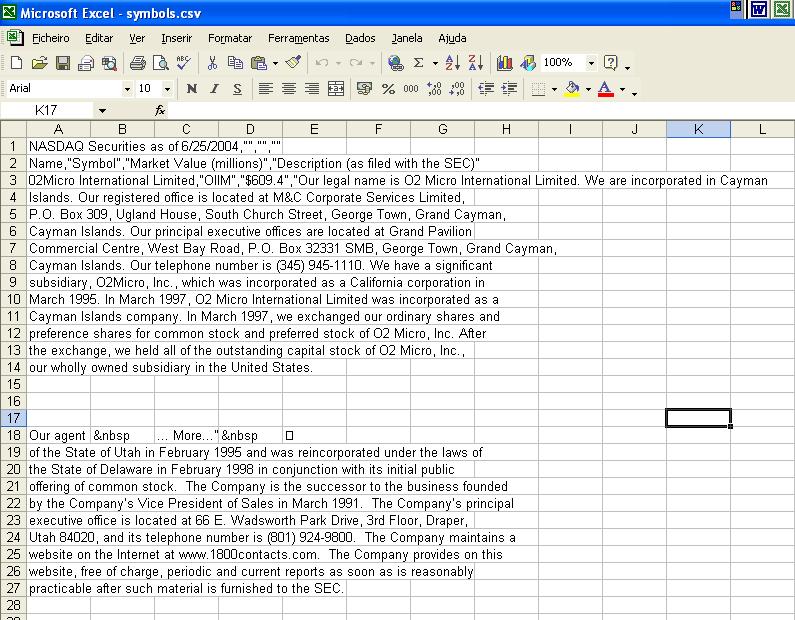Select cell starting 'Our agent' in row 18

59,435
